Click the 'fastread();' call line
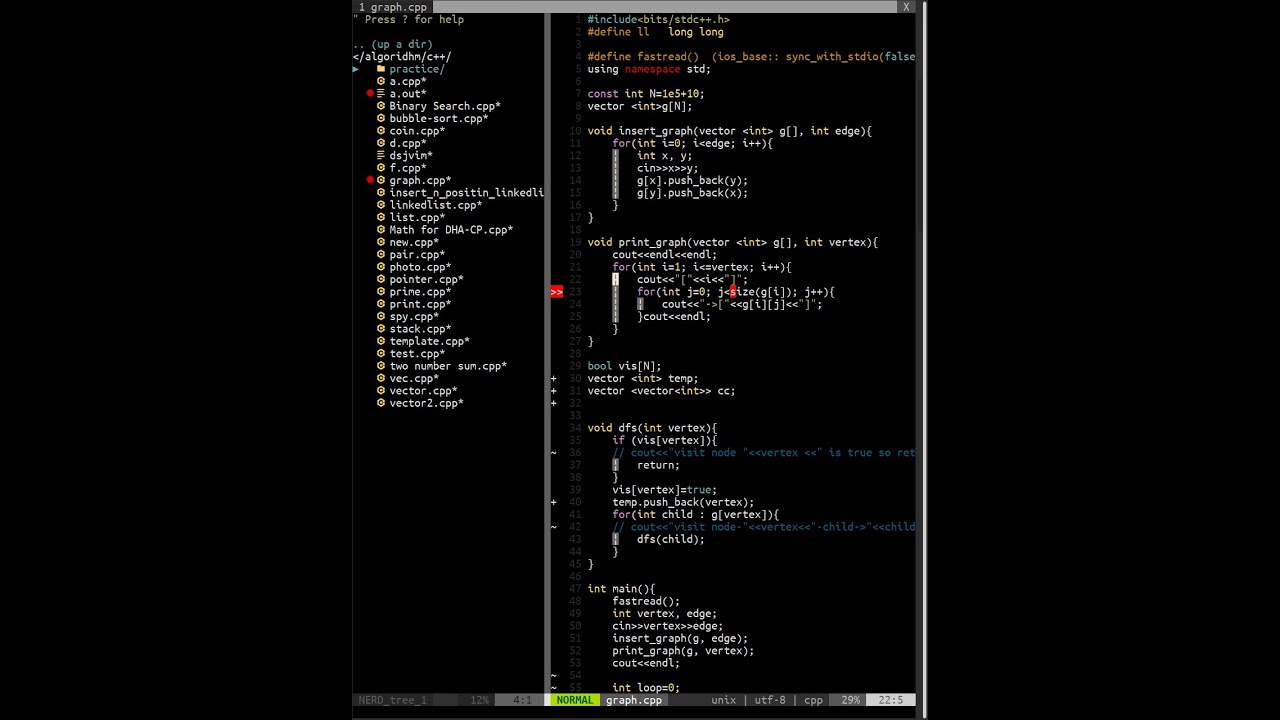 click(646, 601)
